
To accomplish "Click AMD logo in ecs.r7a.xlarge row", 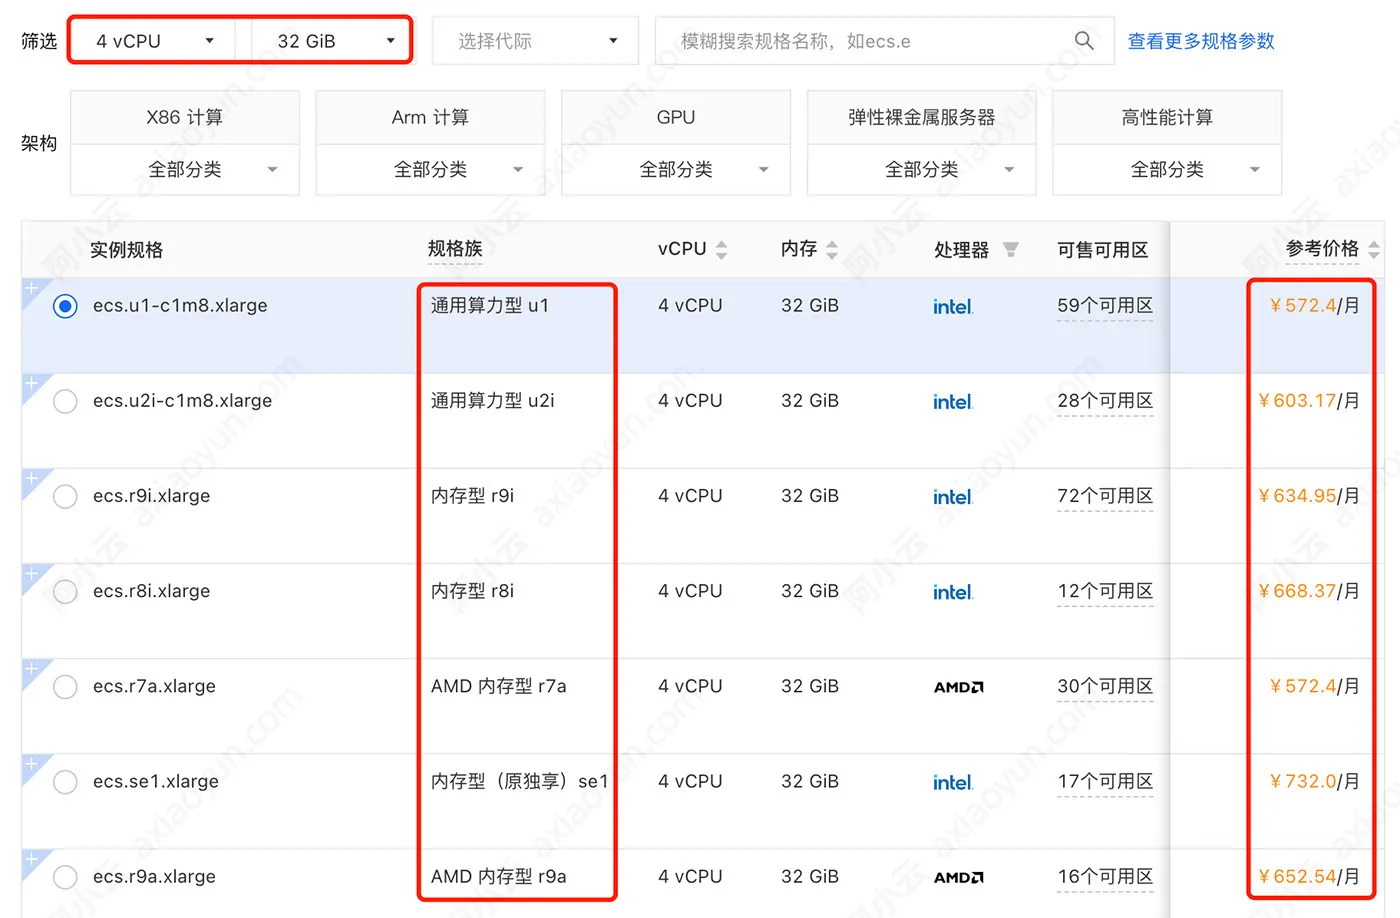I will tap(959, 687).
